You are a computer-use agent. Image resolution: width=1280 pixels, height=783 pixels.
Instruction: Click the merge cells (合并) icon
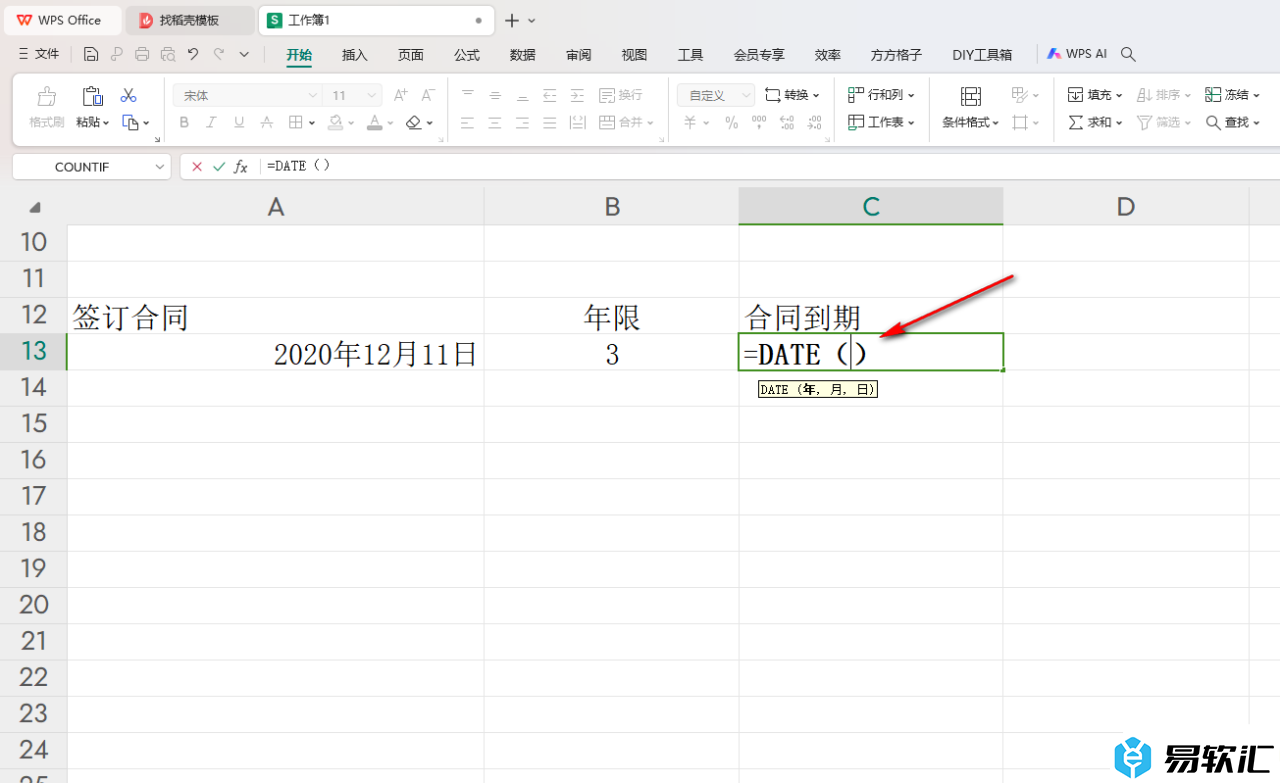click(x=626, y=122)
